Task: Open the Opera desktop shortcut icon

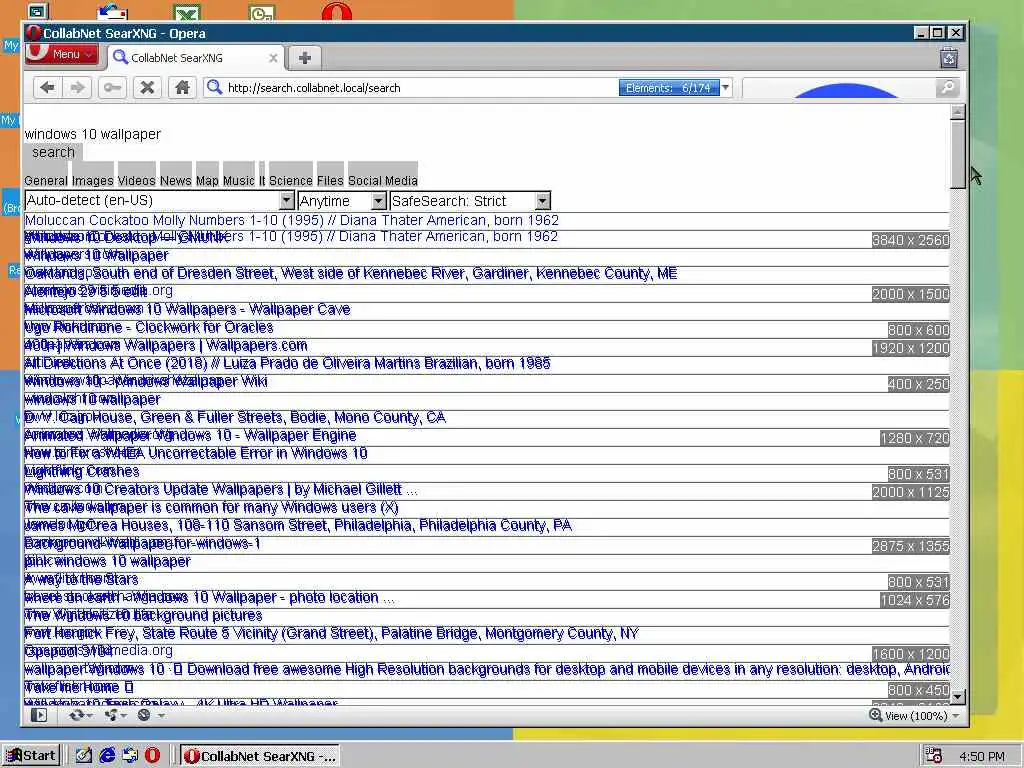Action: pos(337,12)
